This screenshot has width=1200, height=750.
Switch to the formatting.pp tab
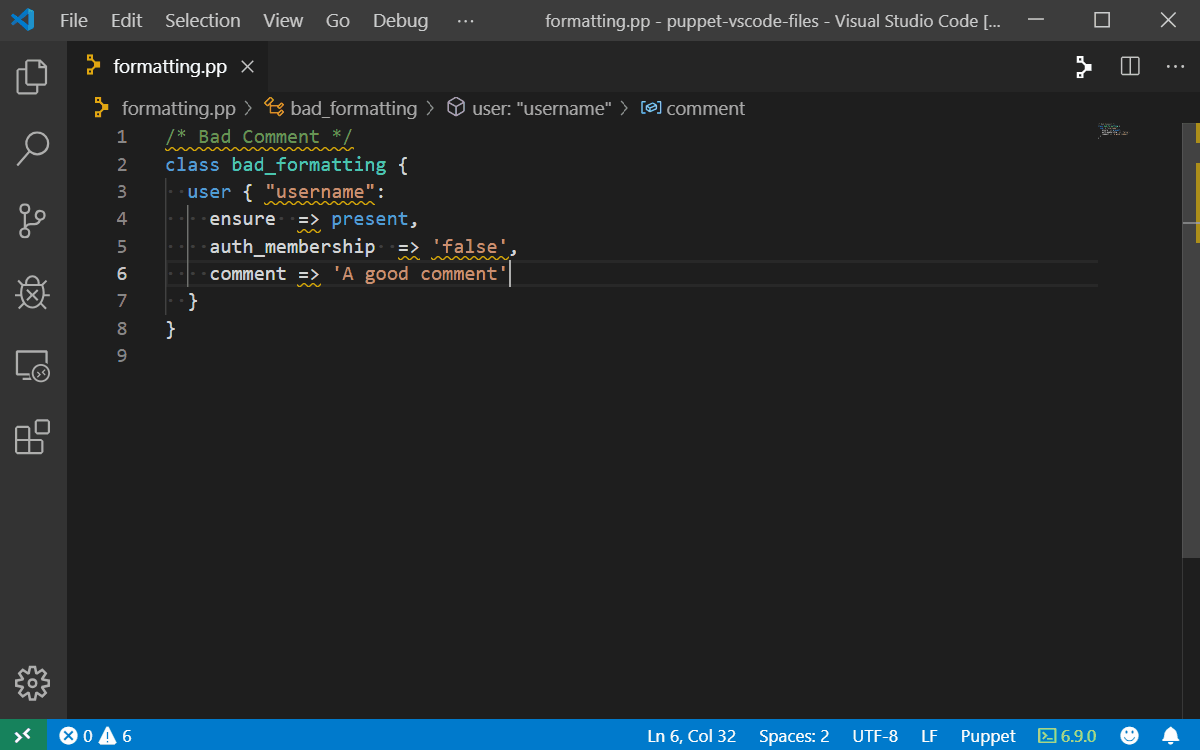click(x=171, y=68)
